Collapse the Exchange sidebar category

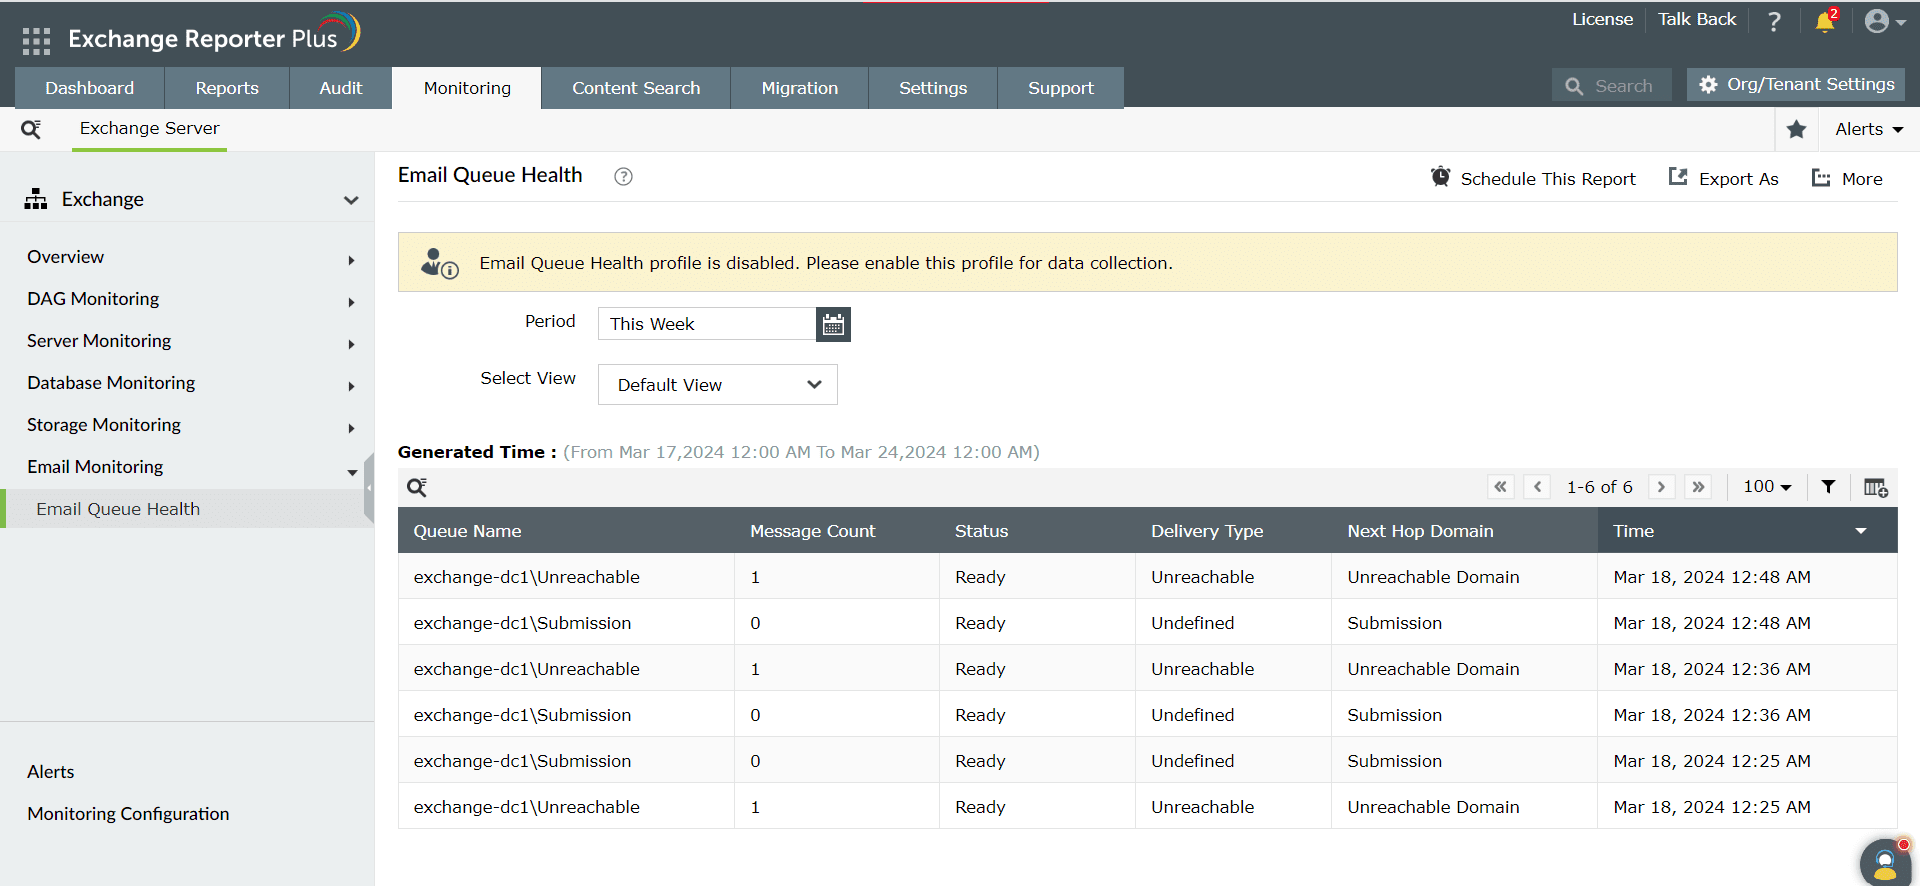[x=350, y=200]
